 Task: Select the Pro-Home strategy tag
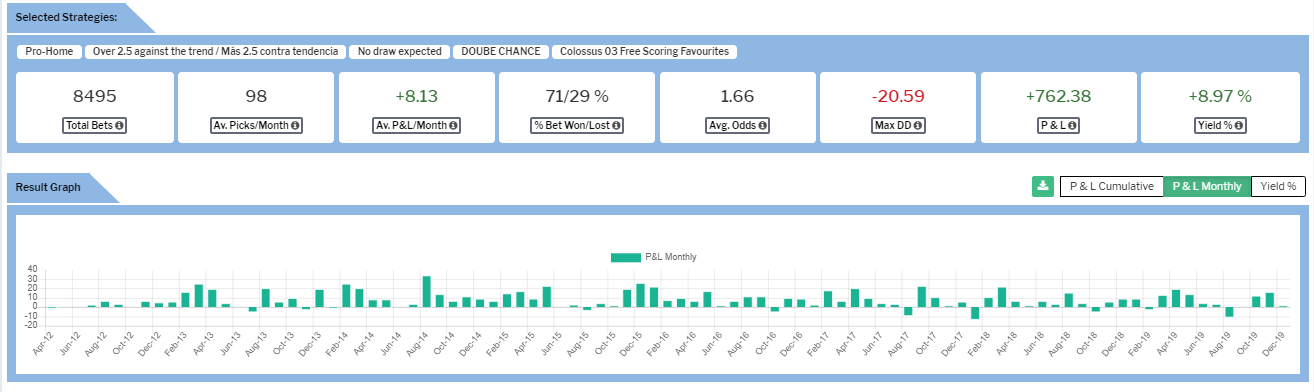point(49,51)
